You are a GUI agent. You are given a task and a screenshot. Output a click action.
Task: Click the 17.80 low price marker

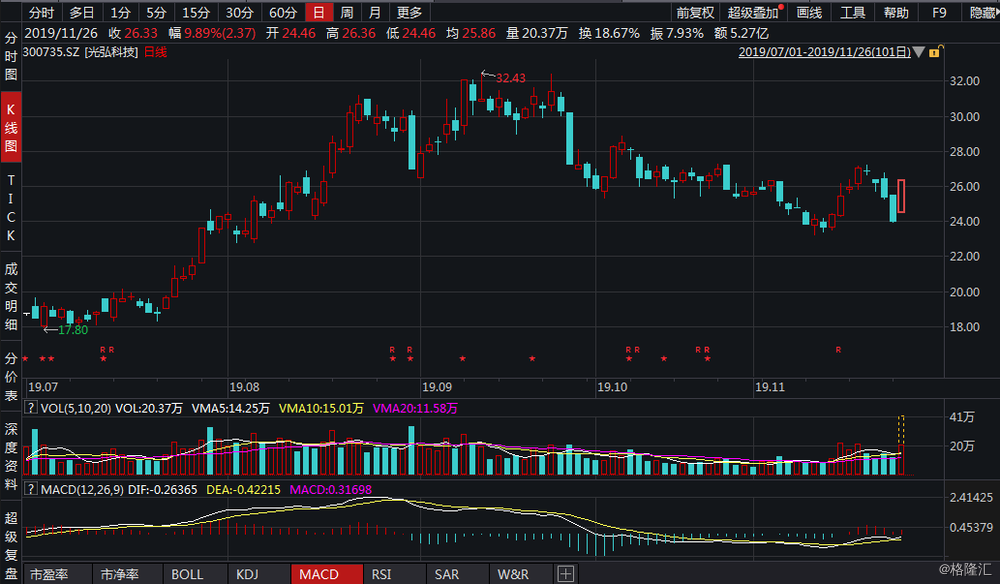pyautogui.click(x=73, y=330)
